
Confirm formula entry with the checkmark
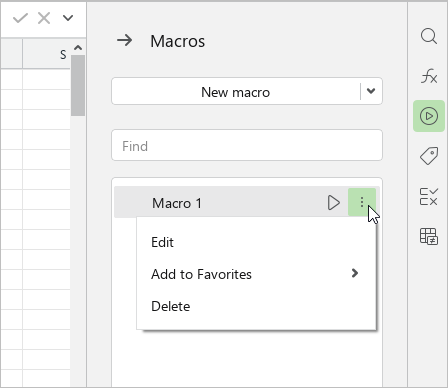coord(20,18)
